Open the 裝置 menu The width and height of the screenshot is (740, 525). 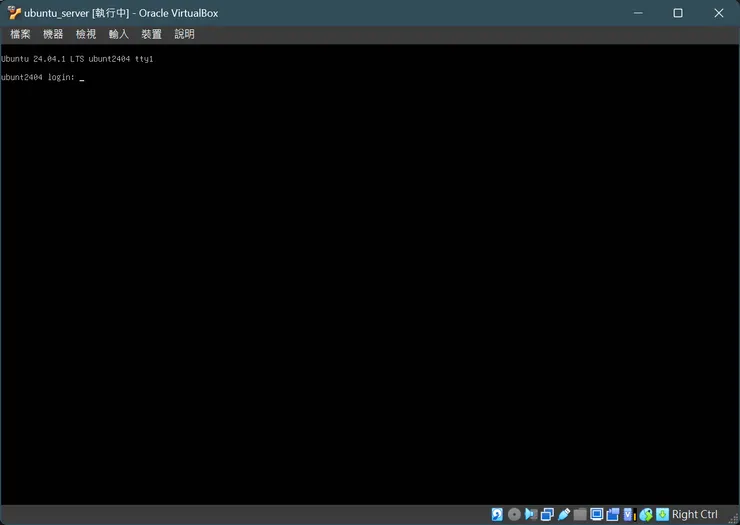151,34
